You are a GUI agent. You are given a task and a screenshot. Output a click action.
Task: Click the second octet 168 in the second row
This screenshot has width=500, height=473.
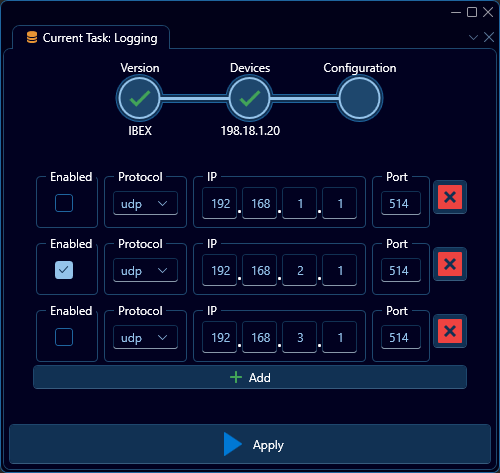pyautogui.click(x=260, y=270)
